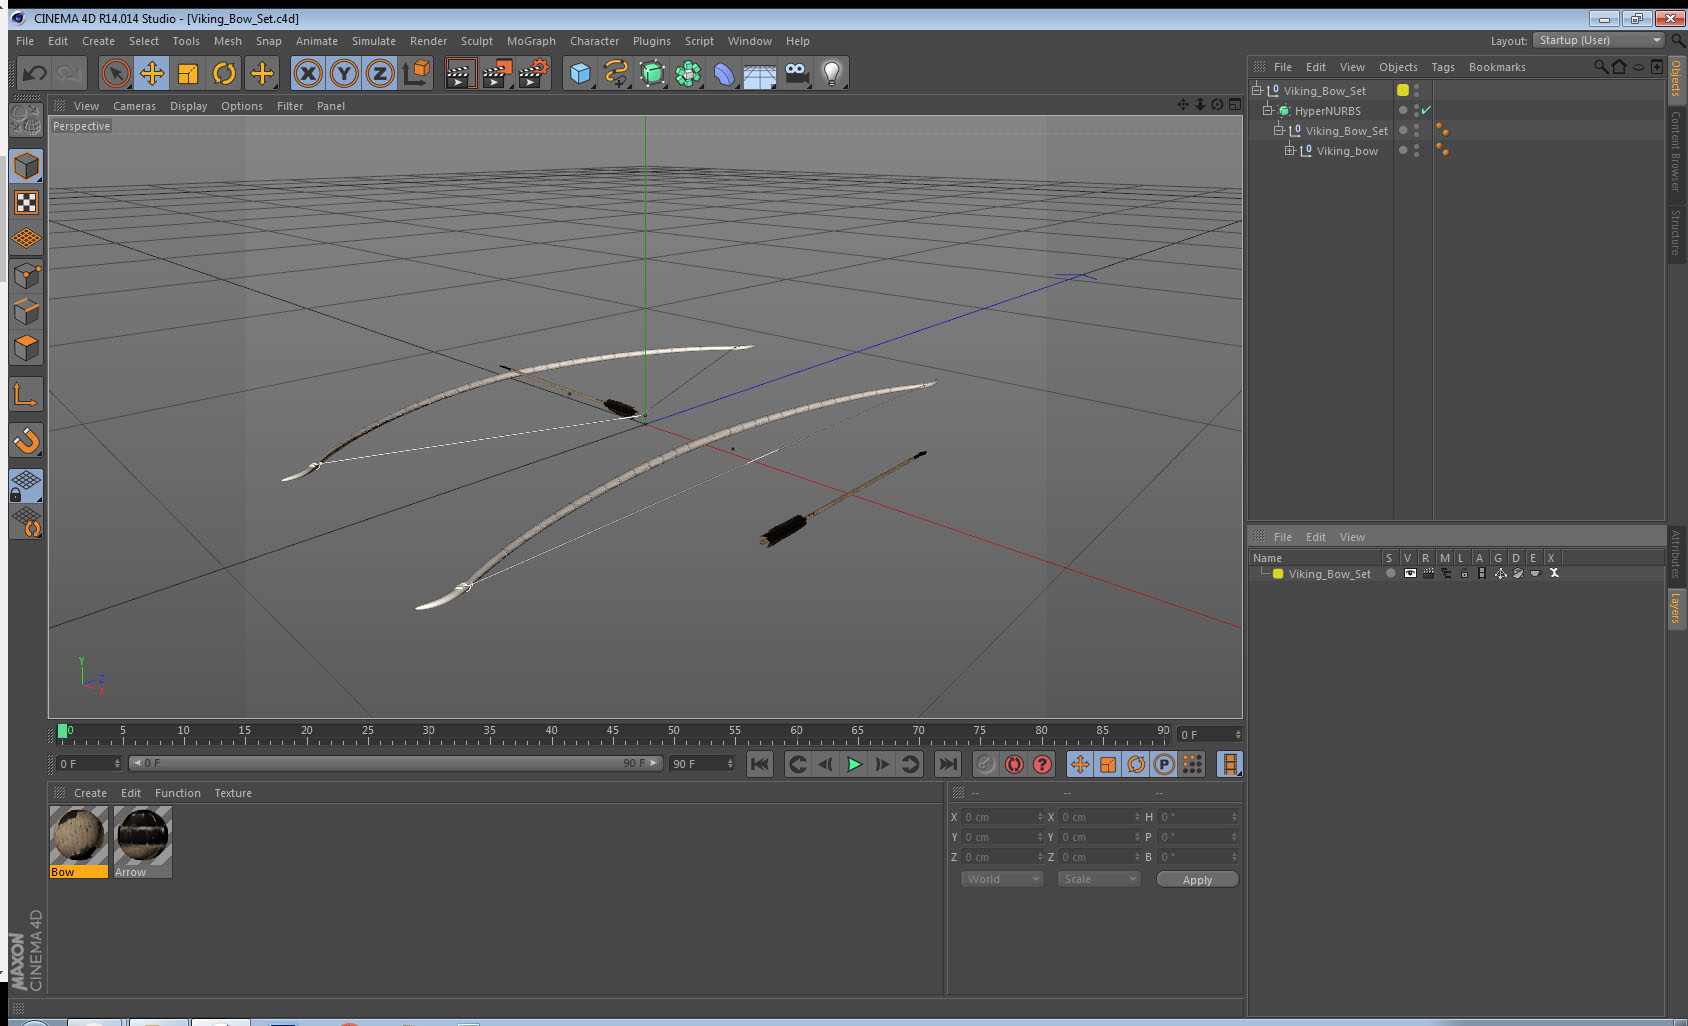Viewport: 1688px width, 1026px height.
Task: Open the MoGraph menu
Action: click(x=531, y=41)
